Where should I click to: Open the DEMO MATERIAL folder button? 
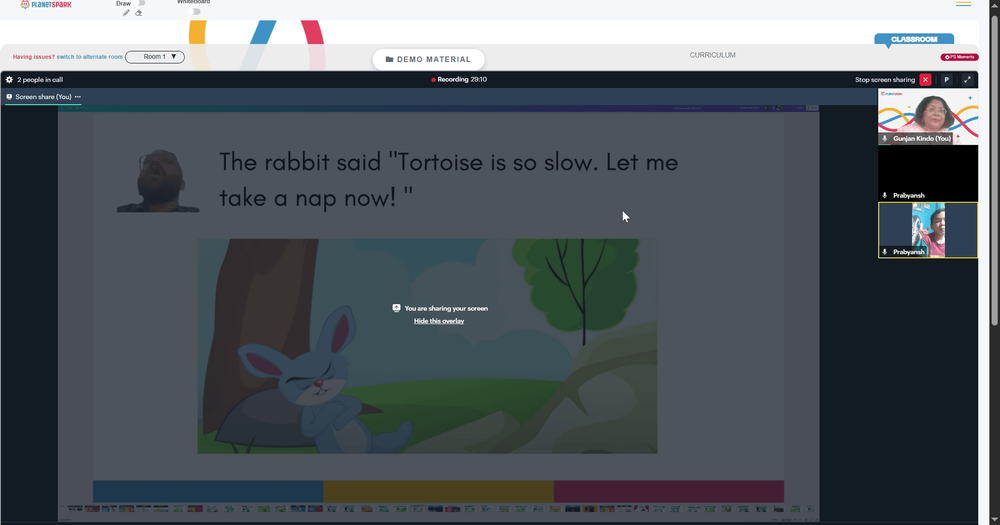pyautogui.click(x=429, y=59)
